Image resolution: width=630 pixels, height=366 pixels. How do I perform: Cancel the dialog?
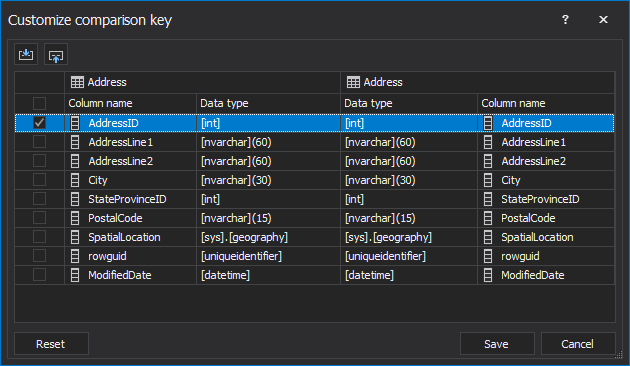click(578, 344)
